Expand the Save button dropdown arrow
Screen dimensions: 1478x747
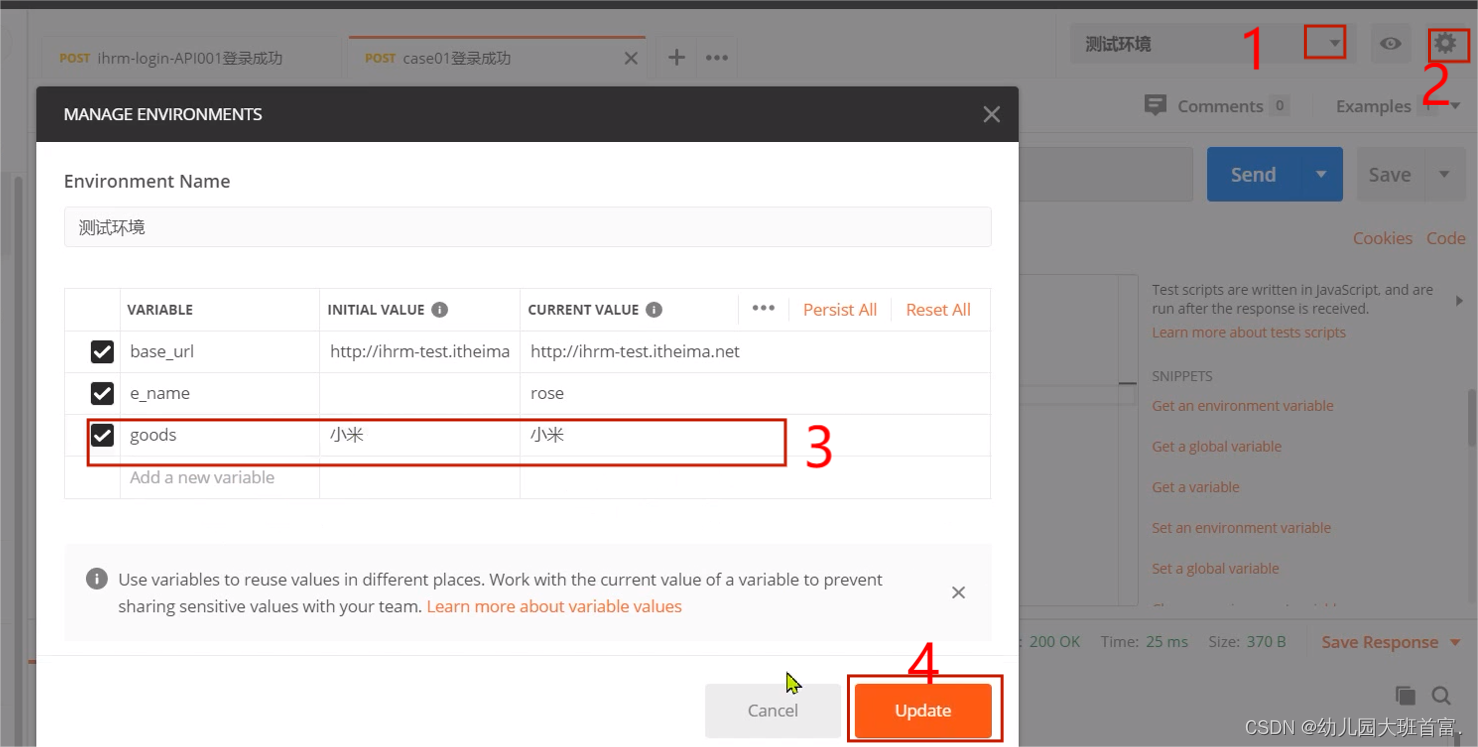(1444, 174)
